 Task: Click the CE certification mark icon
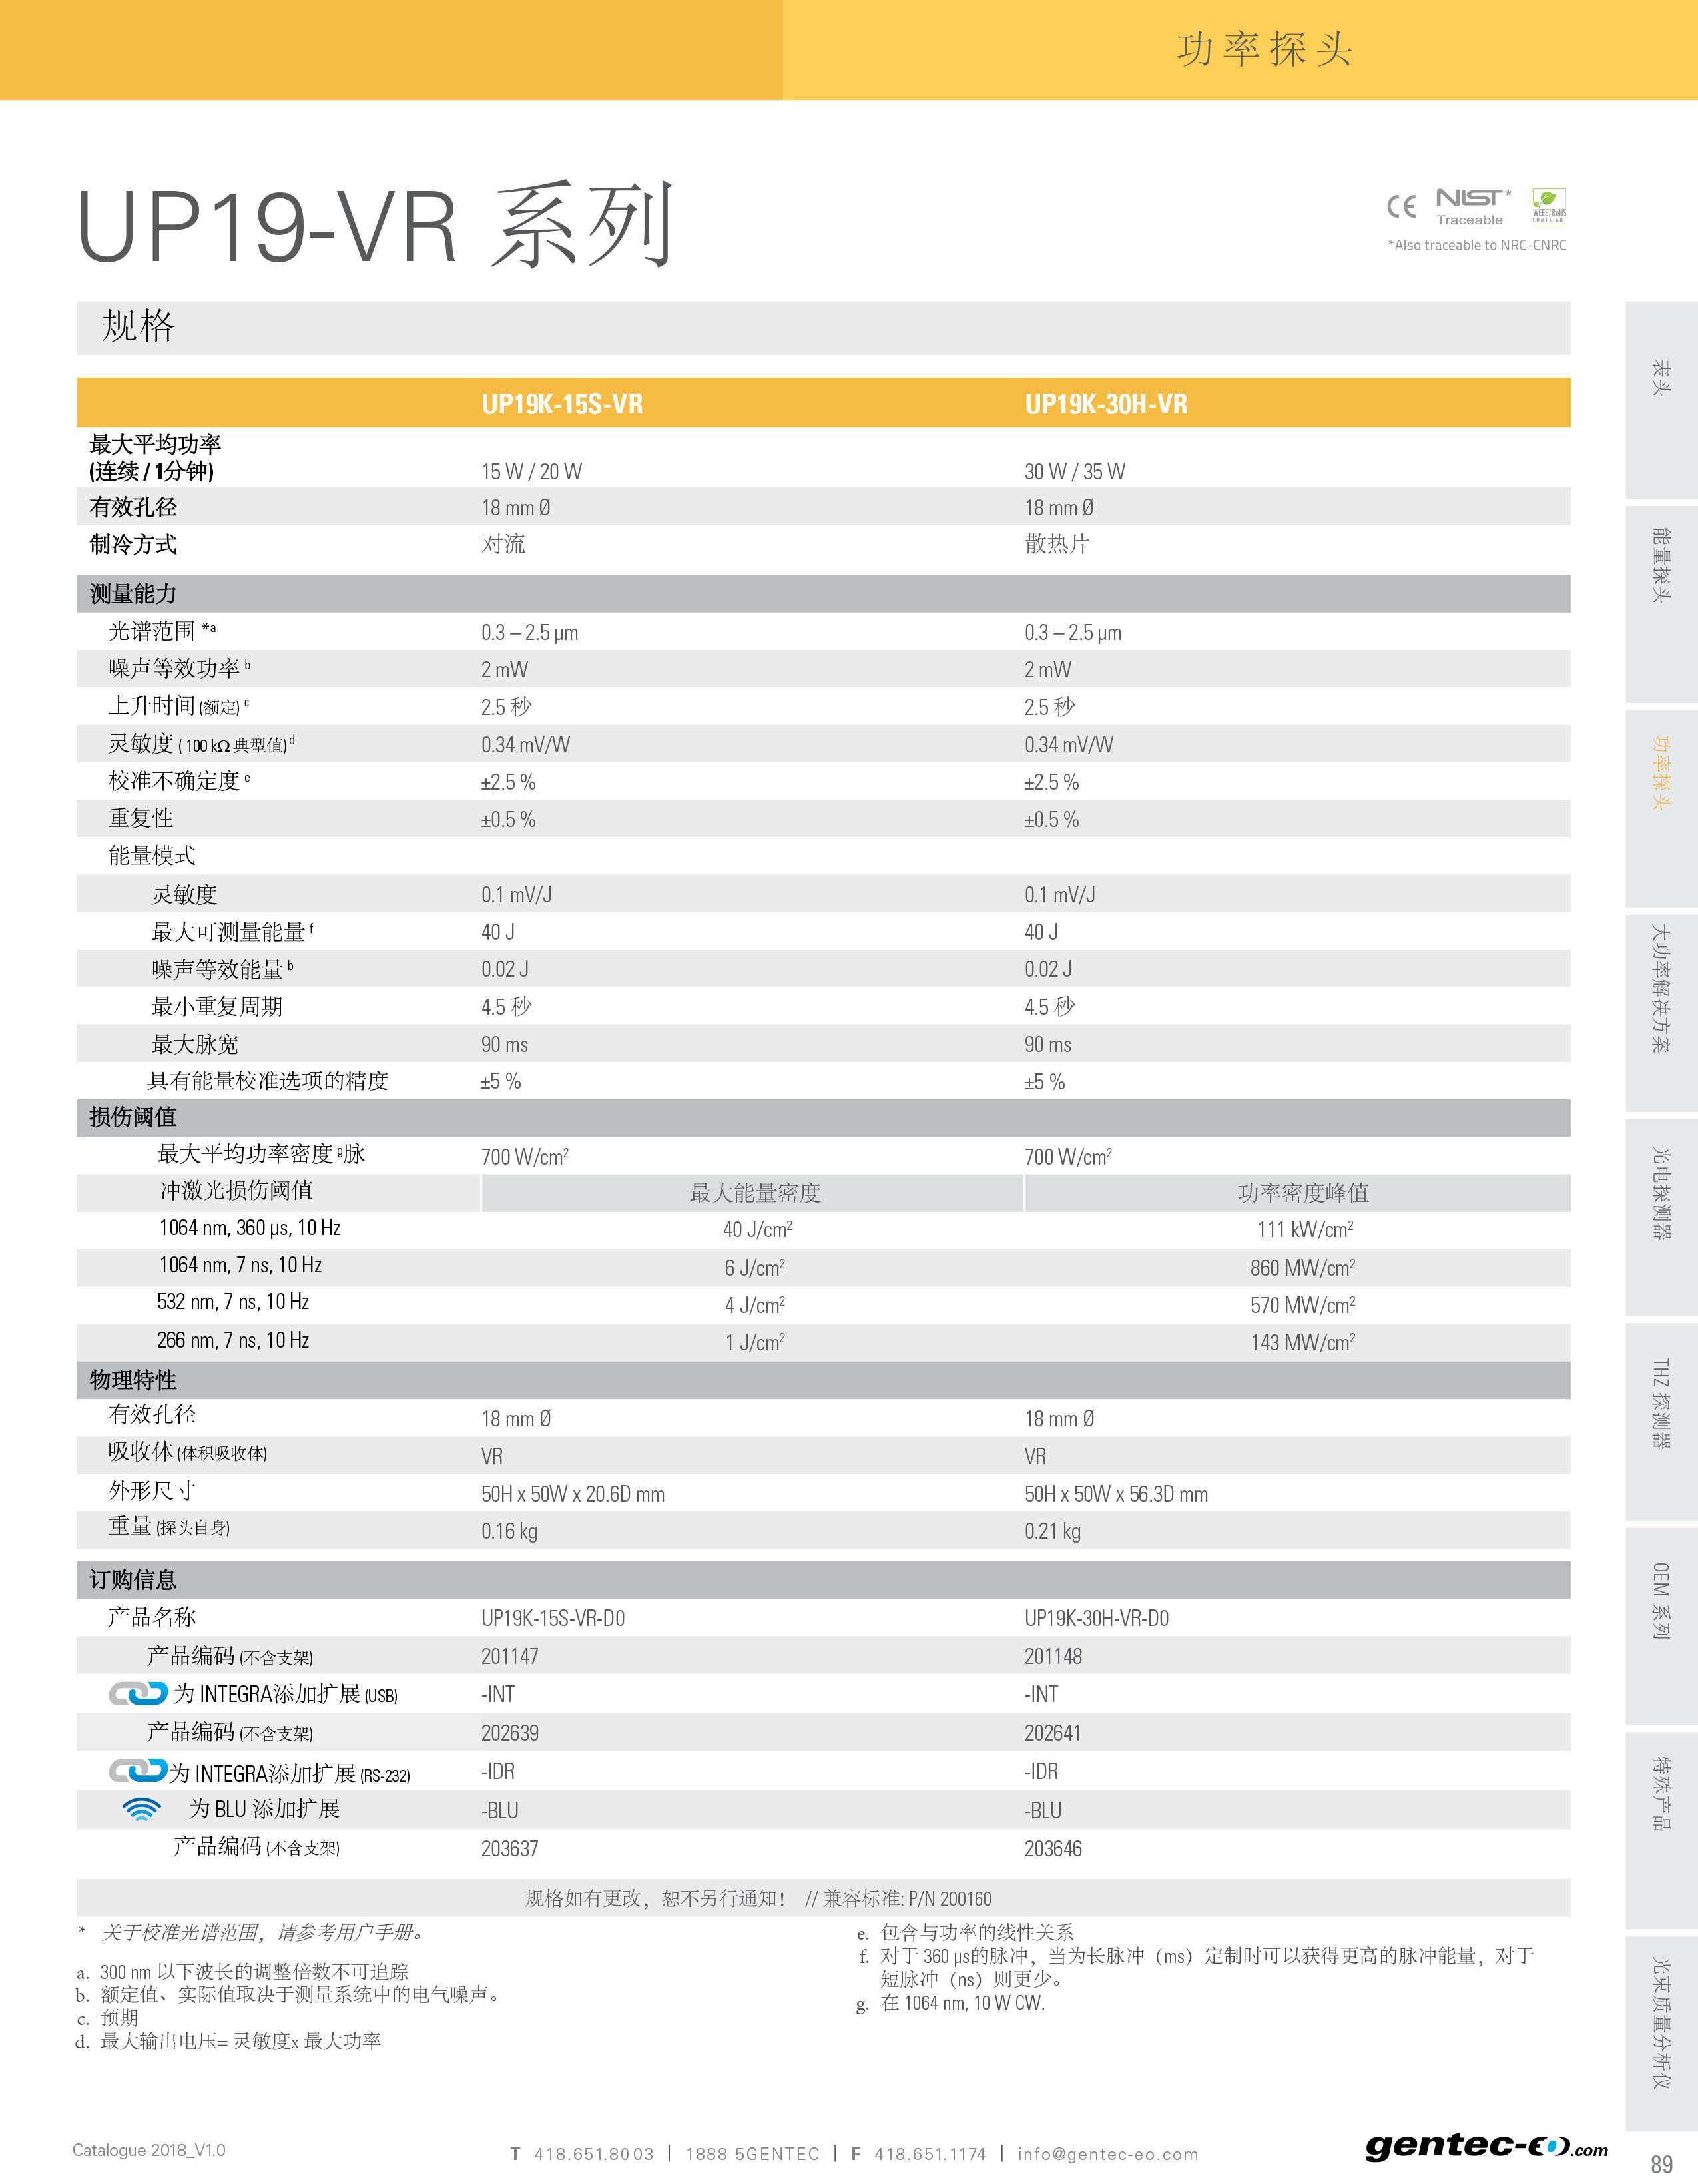point(1401,206)
